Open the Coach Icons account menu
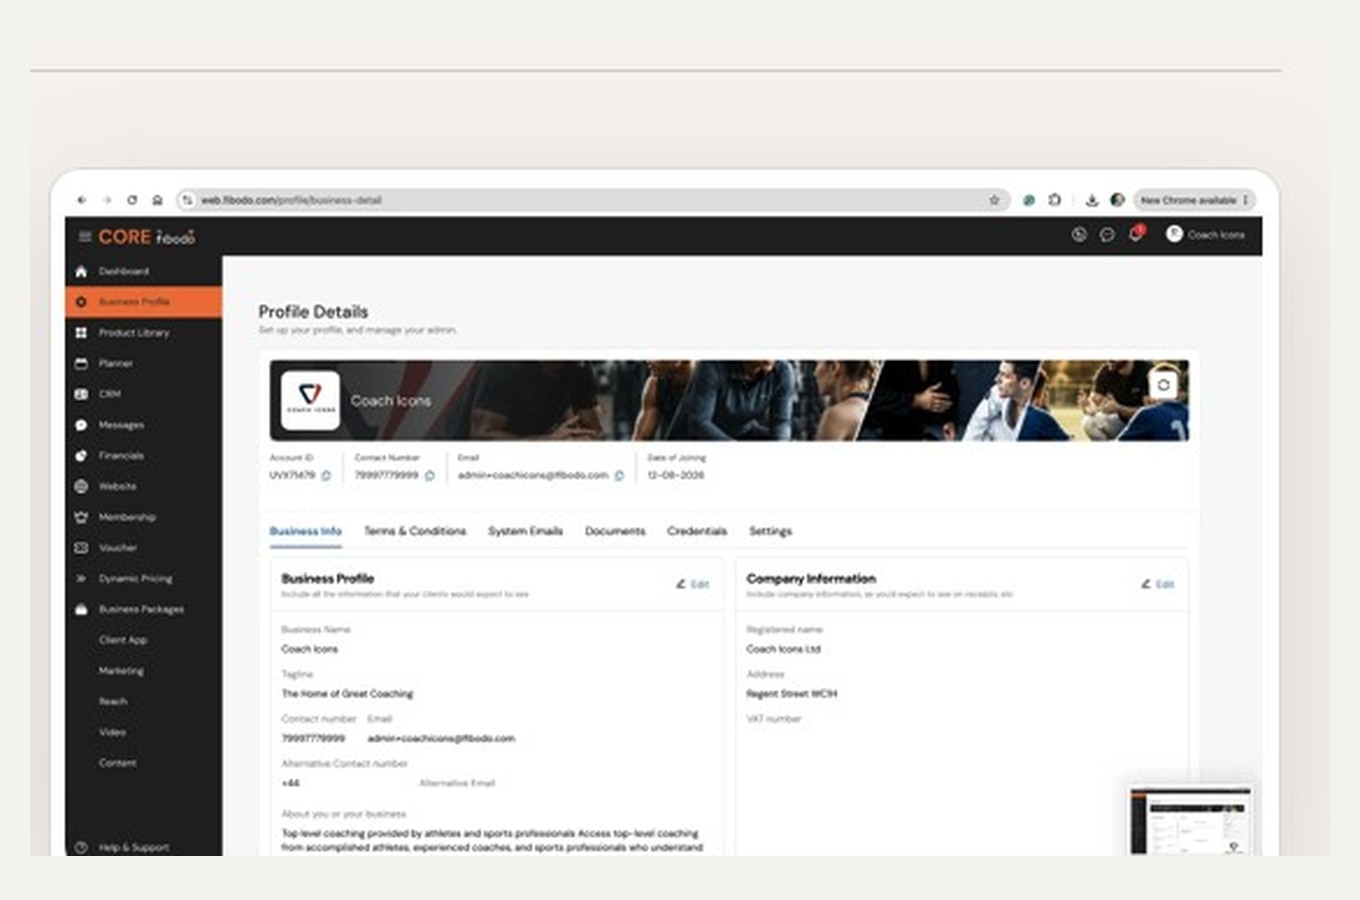 1206,234
